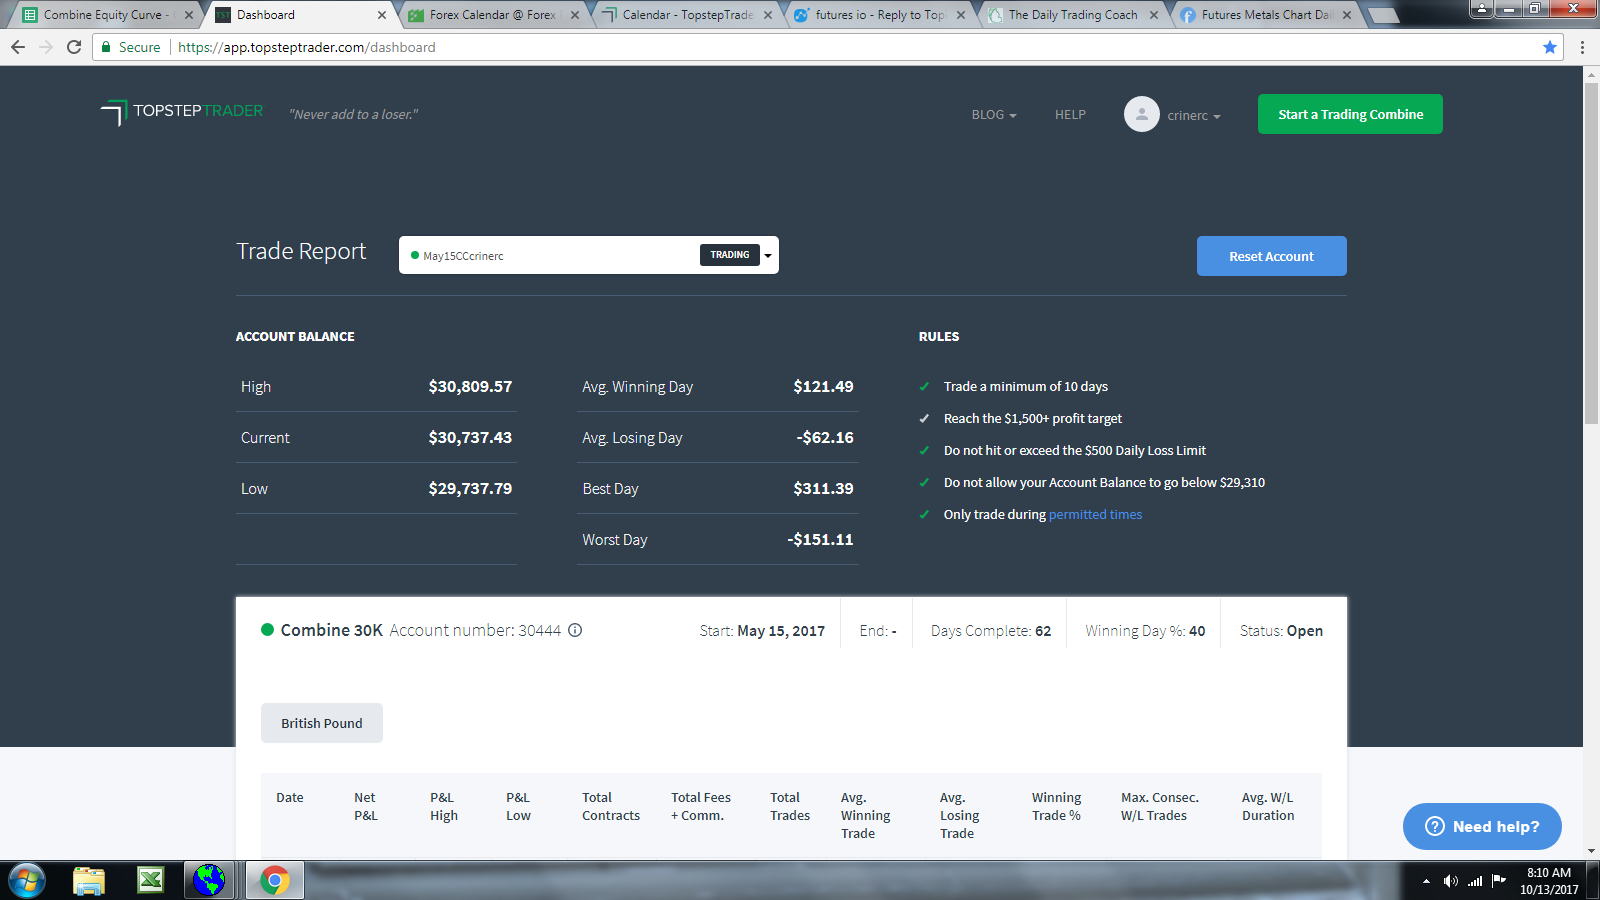1600x900 pixels.
Task: Click the Best Day $311.39 value
Action: click(x=823, y=489)
